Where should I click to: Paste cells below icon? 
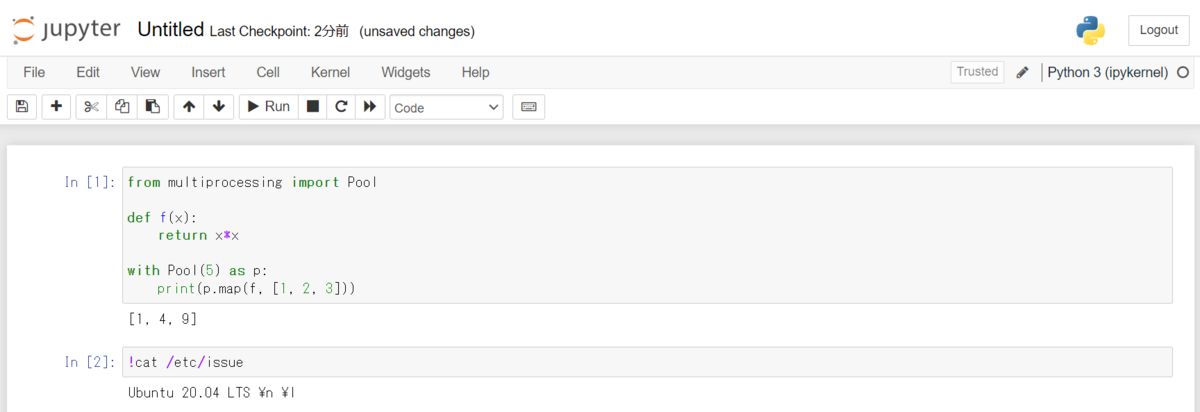[152, 107]
